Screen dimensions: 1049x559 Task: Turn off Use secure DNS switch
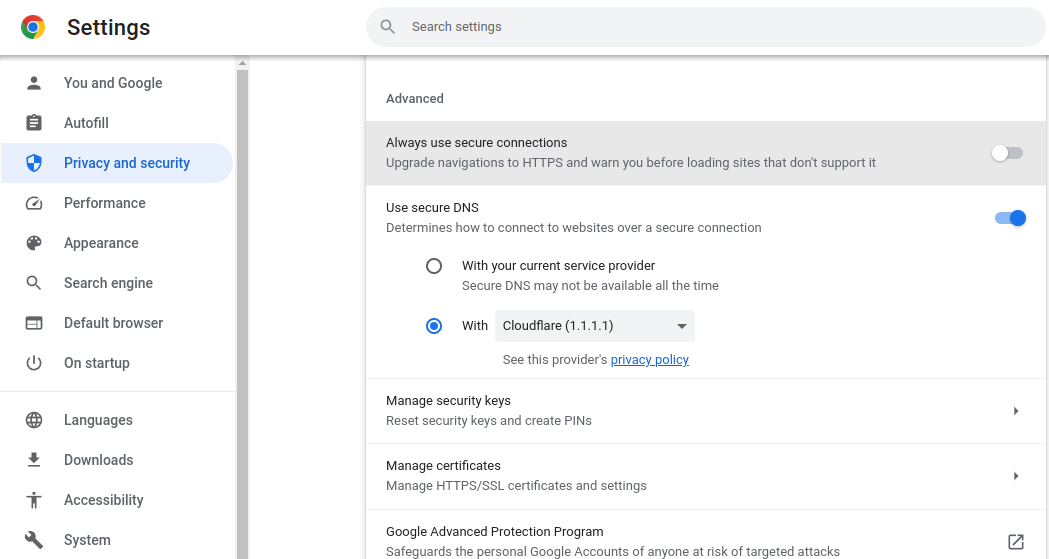coord(1010,218)
